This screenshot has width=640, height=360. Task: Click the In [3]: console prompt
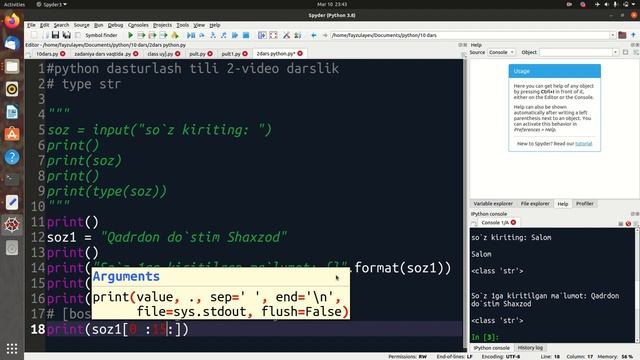click(485, 337)
